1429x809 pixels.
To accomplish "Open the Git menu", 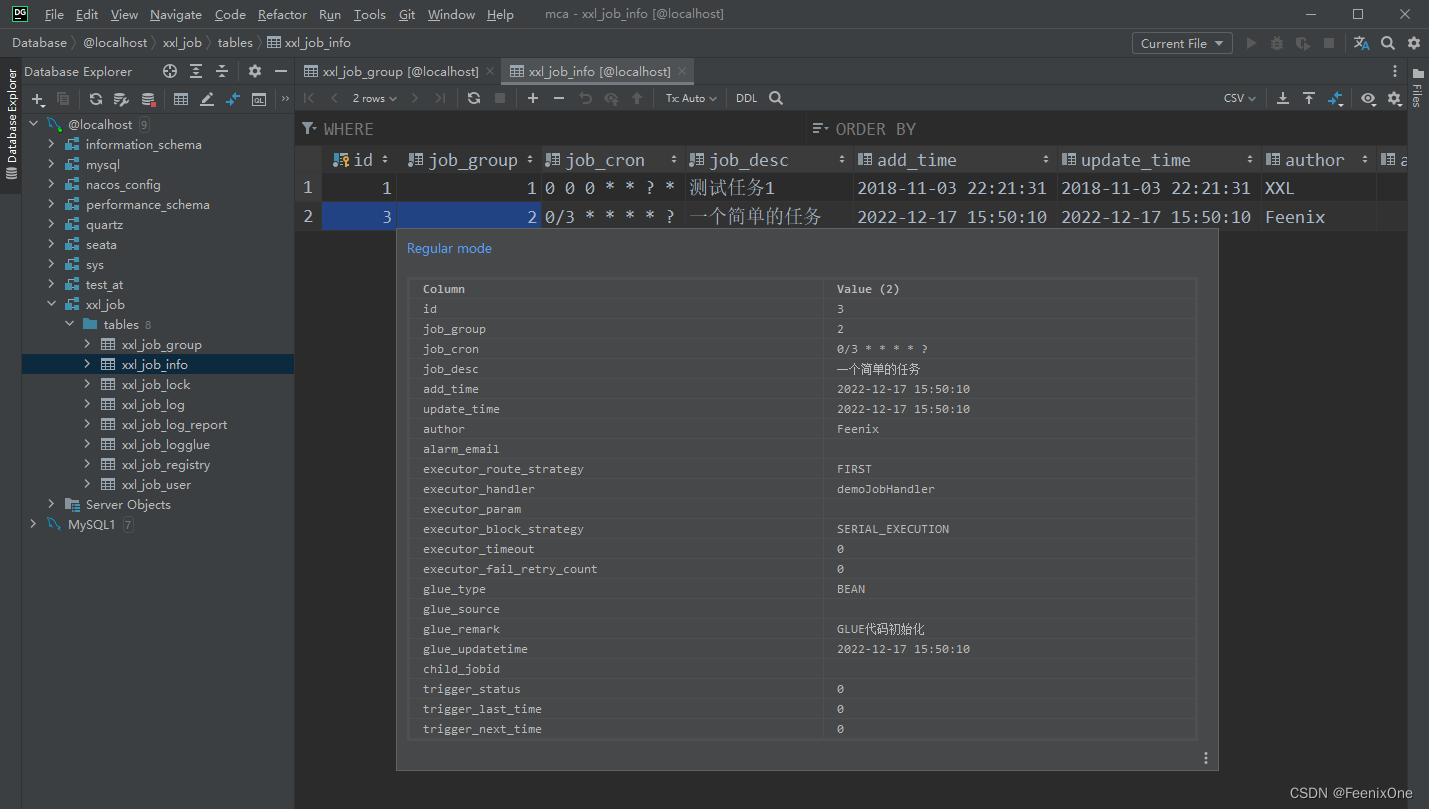I will (407, 14).
